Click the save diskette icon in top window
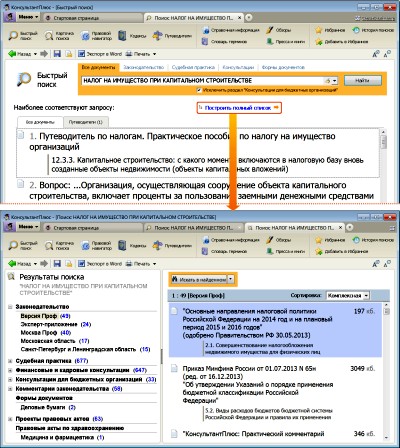This screenshot has height=448, width=400. [57, 54]
